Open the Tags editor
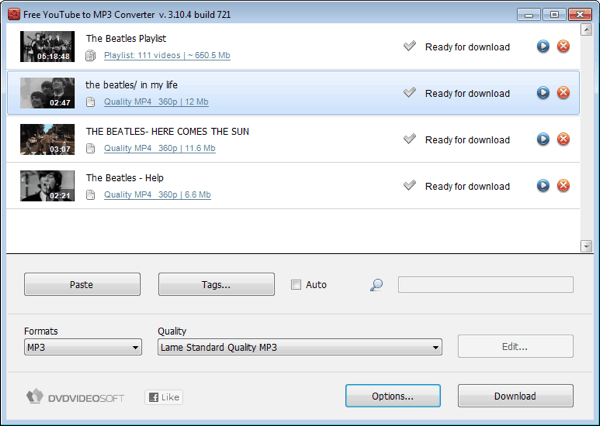This screenshot has width=600, height=426. (216, 285)
